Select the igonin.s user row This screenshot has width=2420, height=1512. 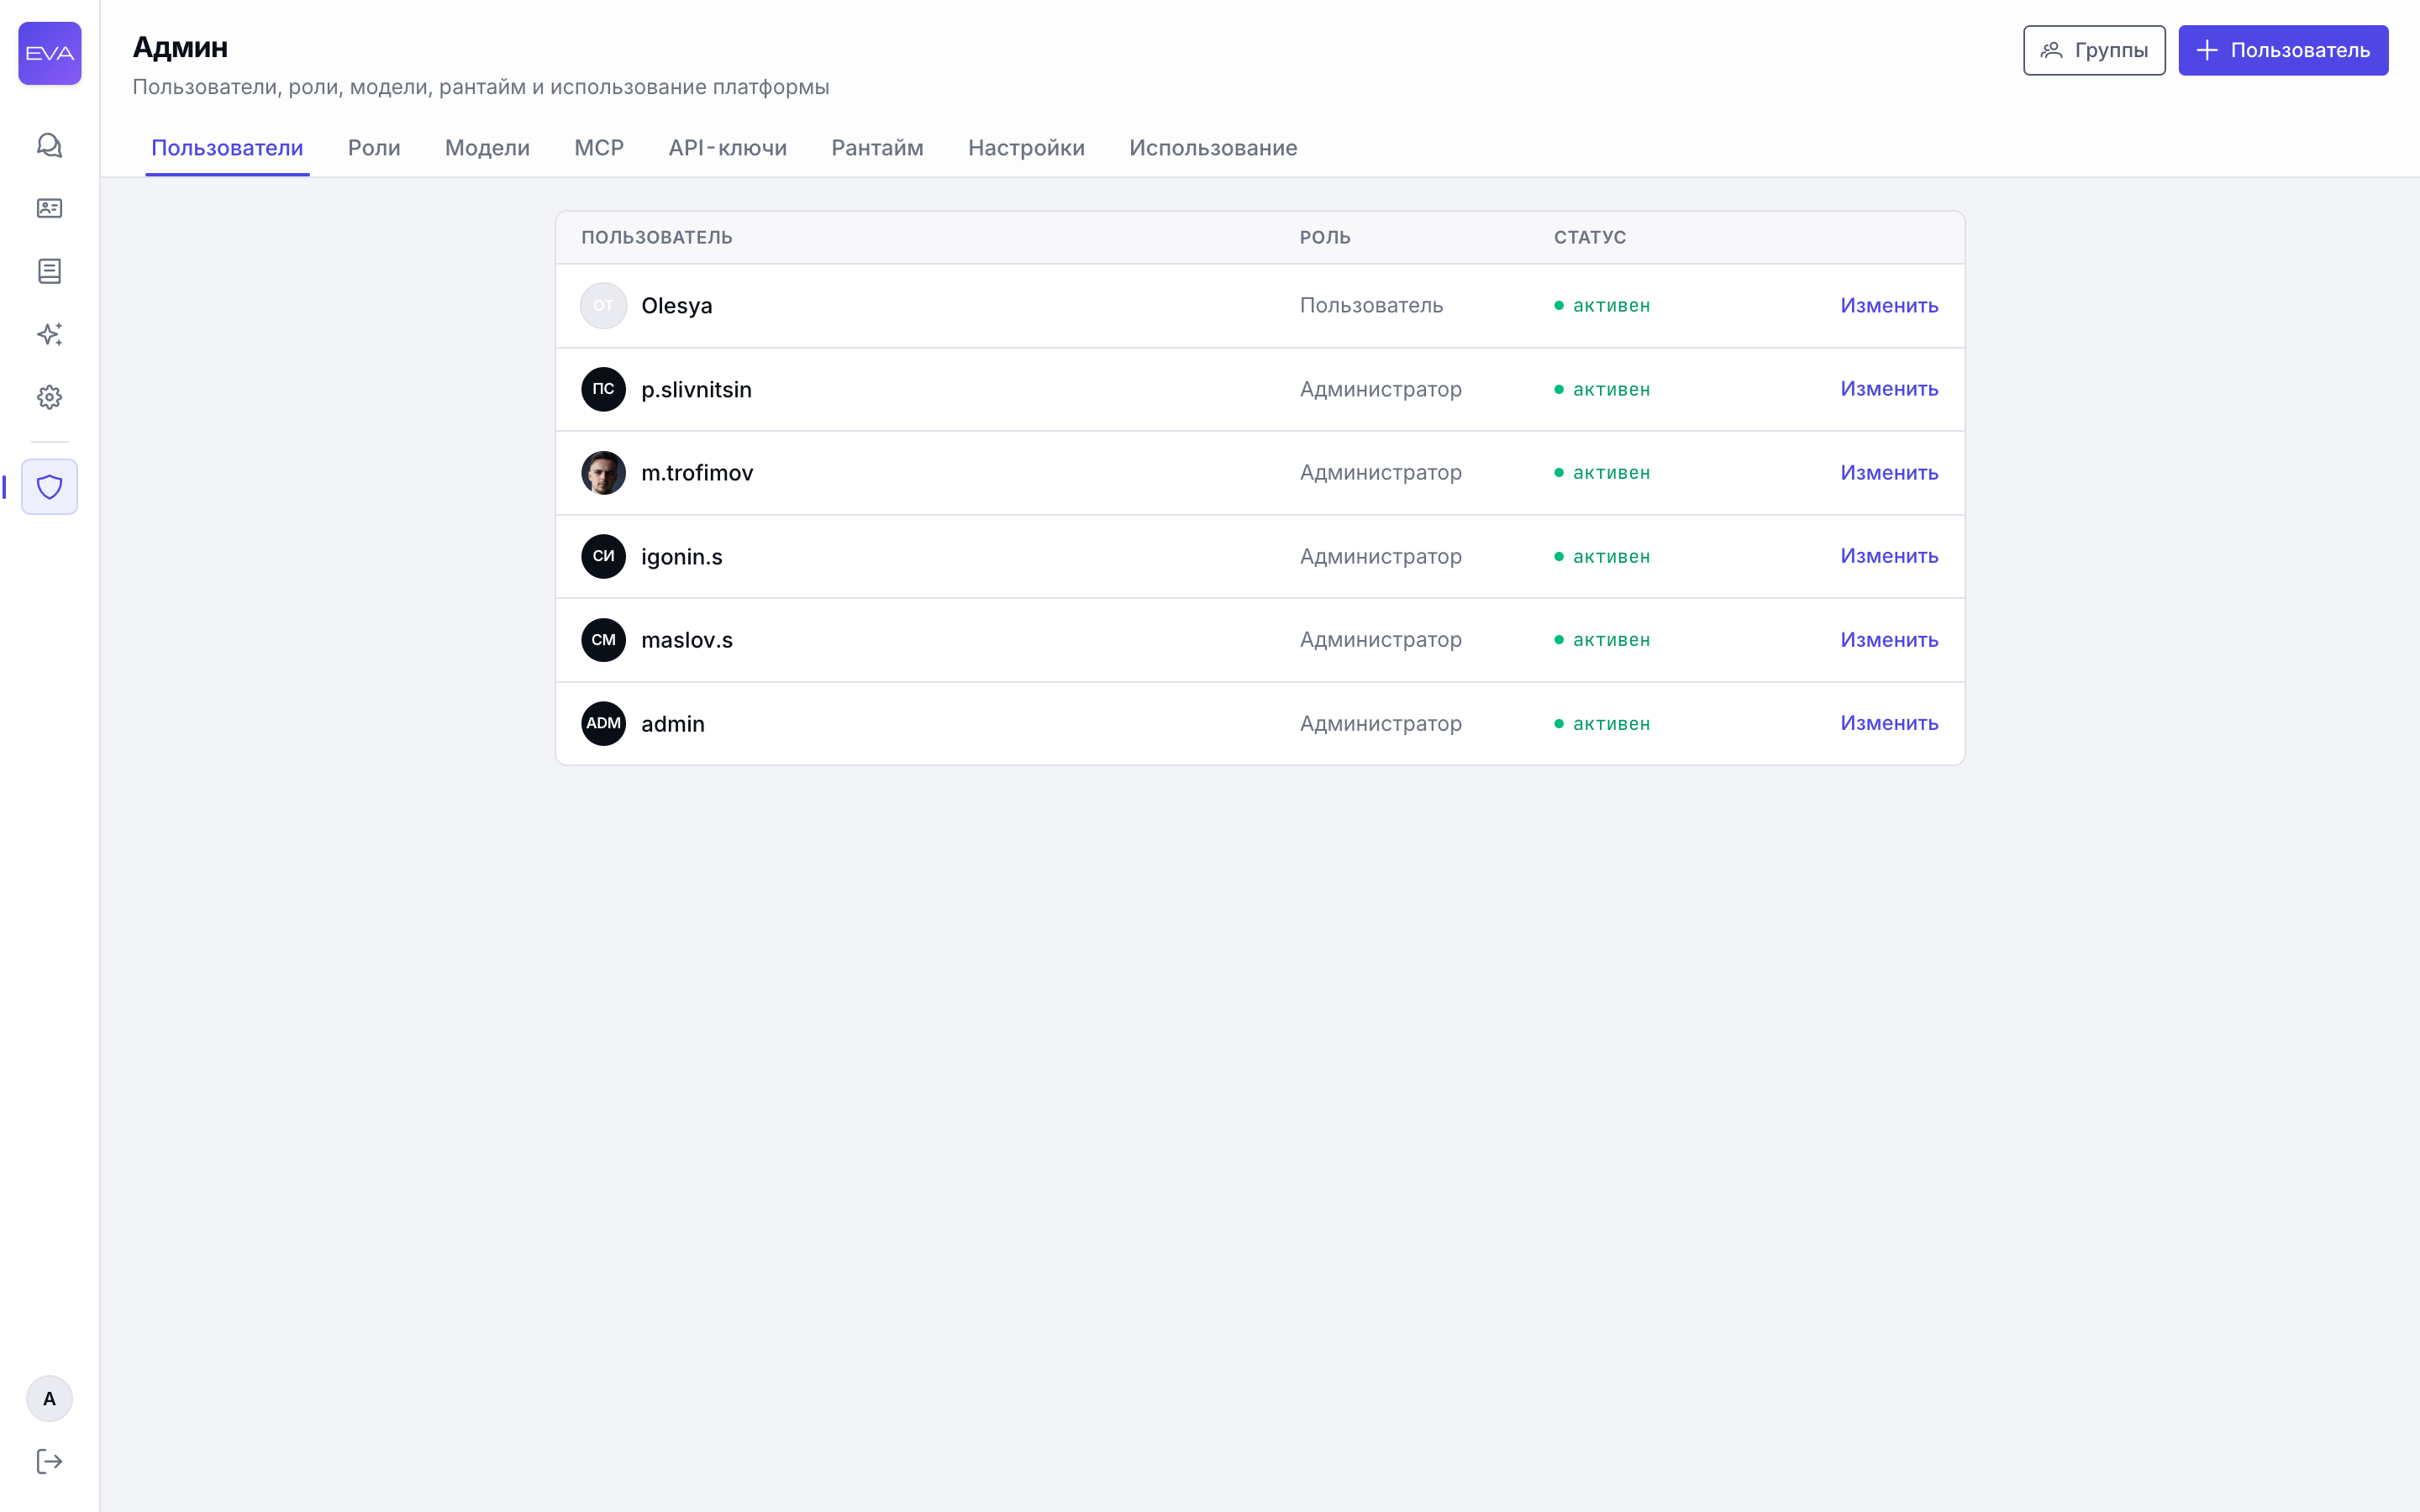click(1260, 557)
